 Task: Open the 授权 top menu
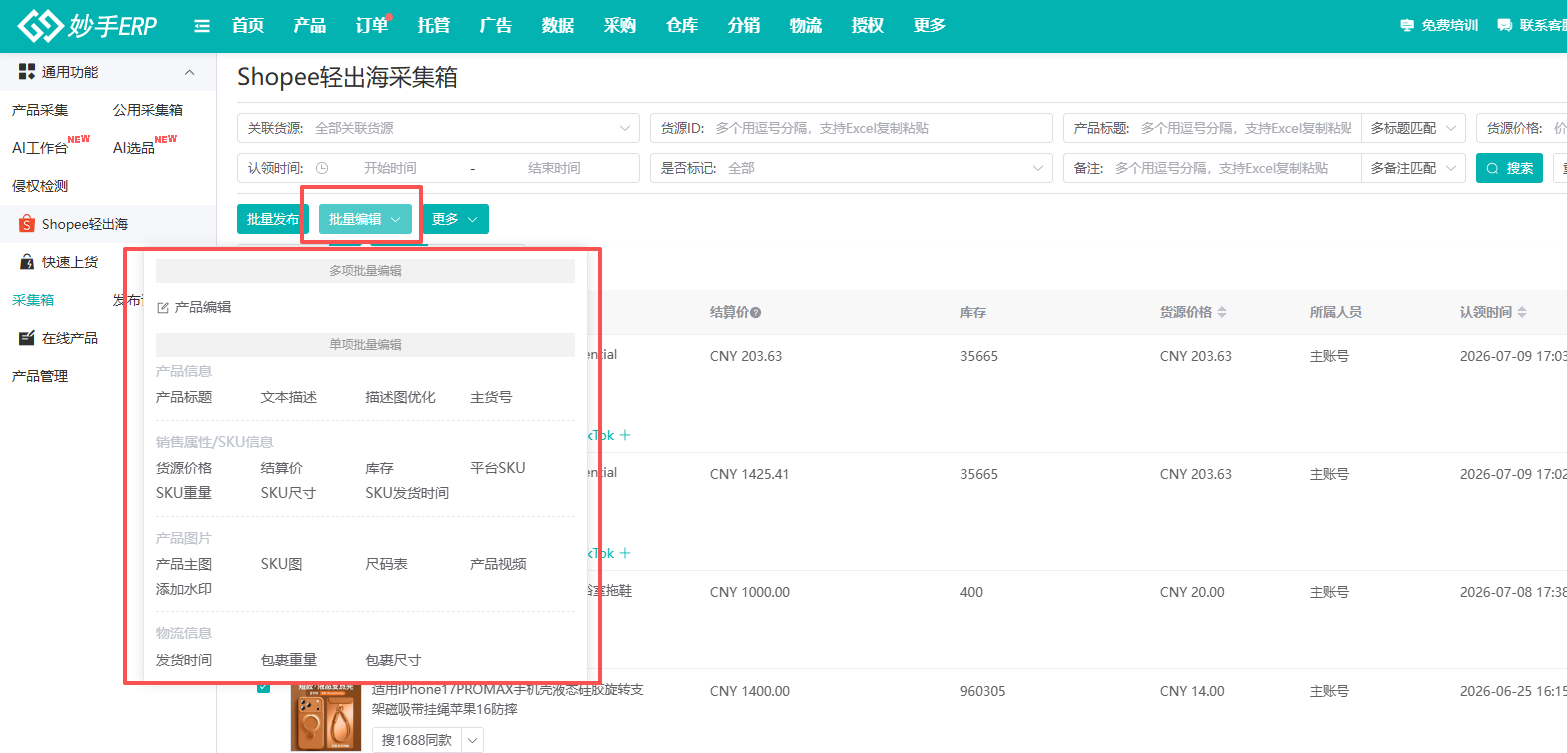[x=868, y=26]
